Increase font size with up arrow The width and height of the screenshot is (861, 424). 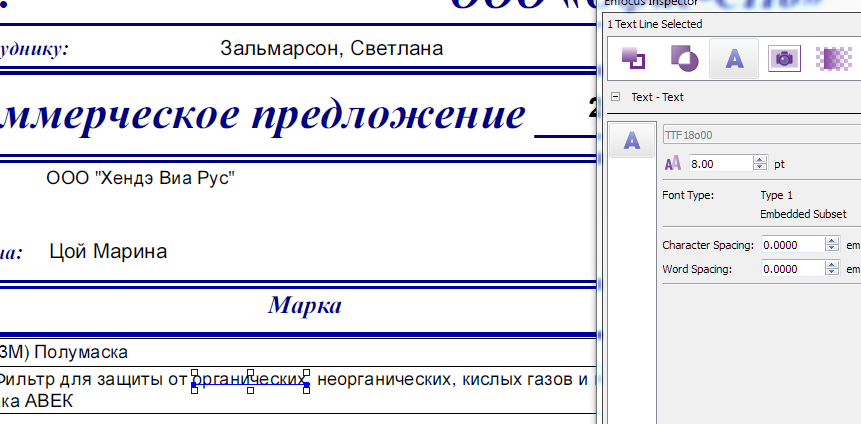(x=760, y=159)
